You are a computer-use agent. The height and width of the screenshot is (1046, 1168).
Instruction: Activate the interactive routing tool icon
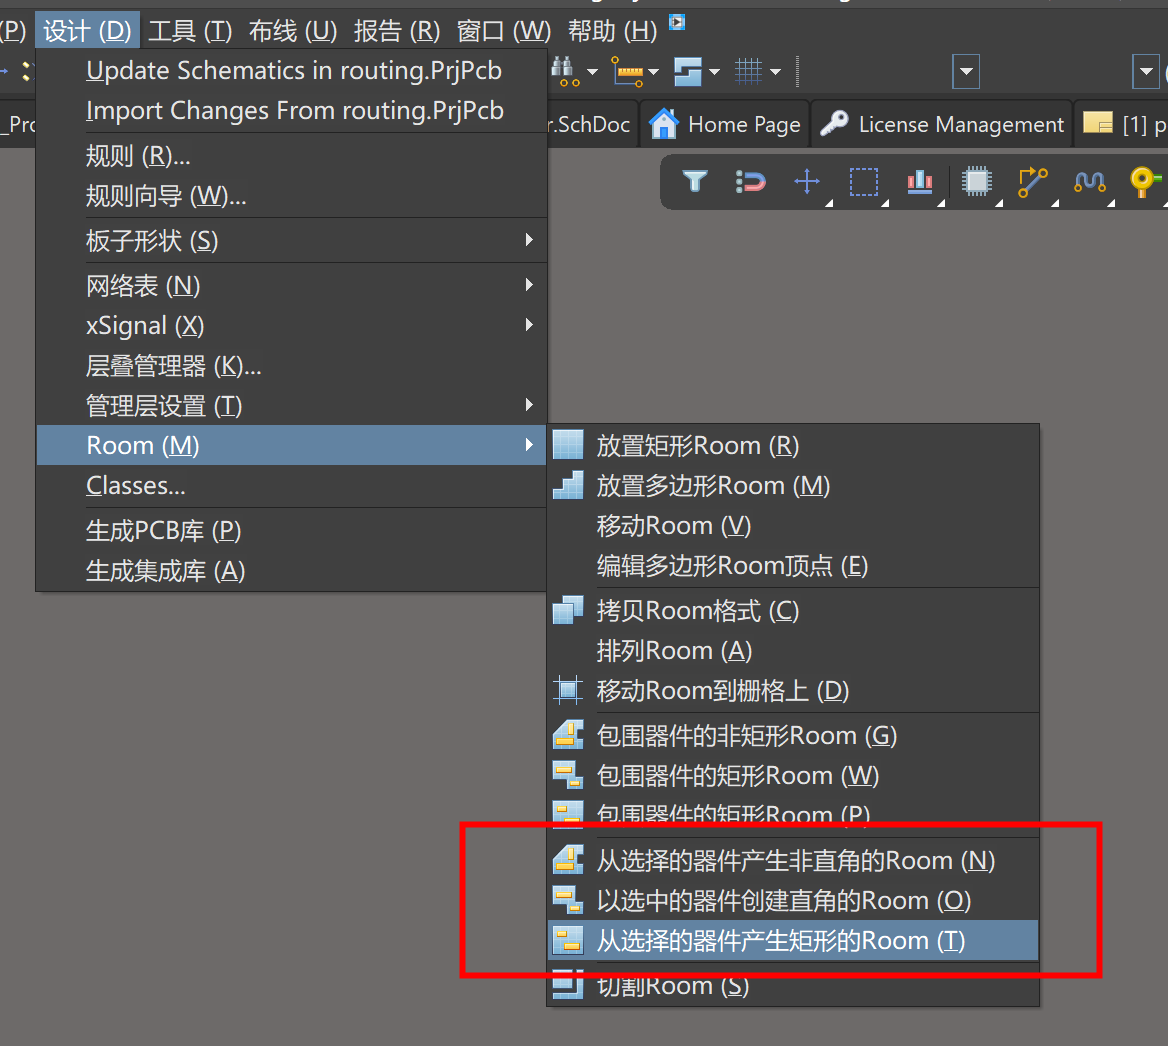coord(1033,181)
